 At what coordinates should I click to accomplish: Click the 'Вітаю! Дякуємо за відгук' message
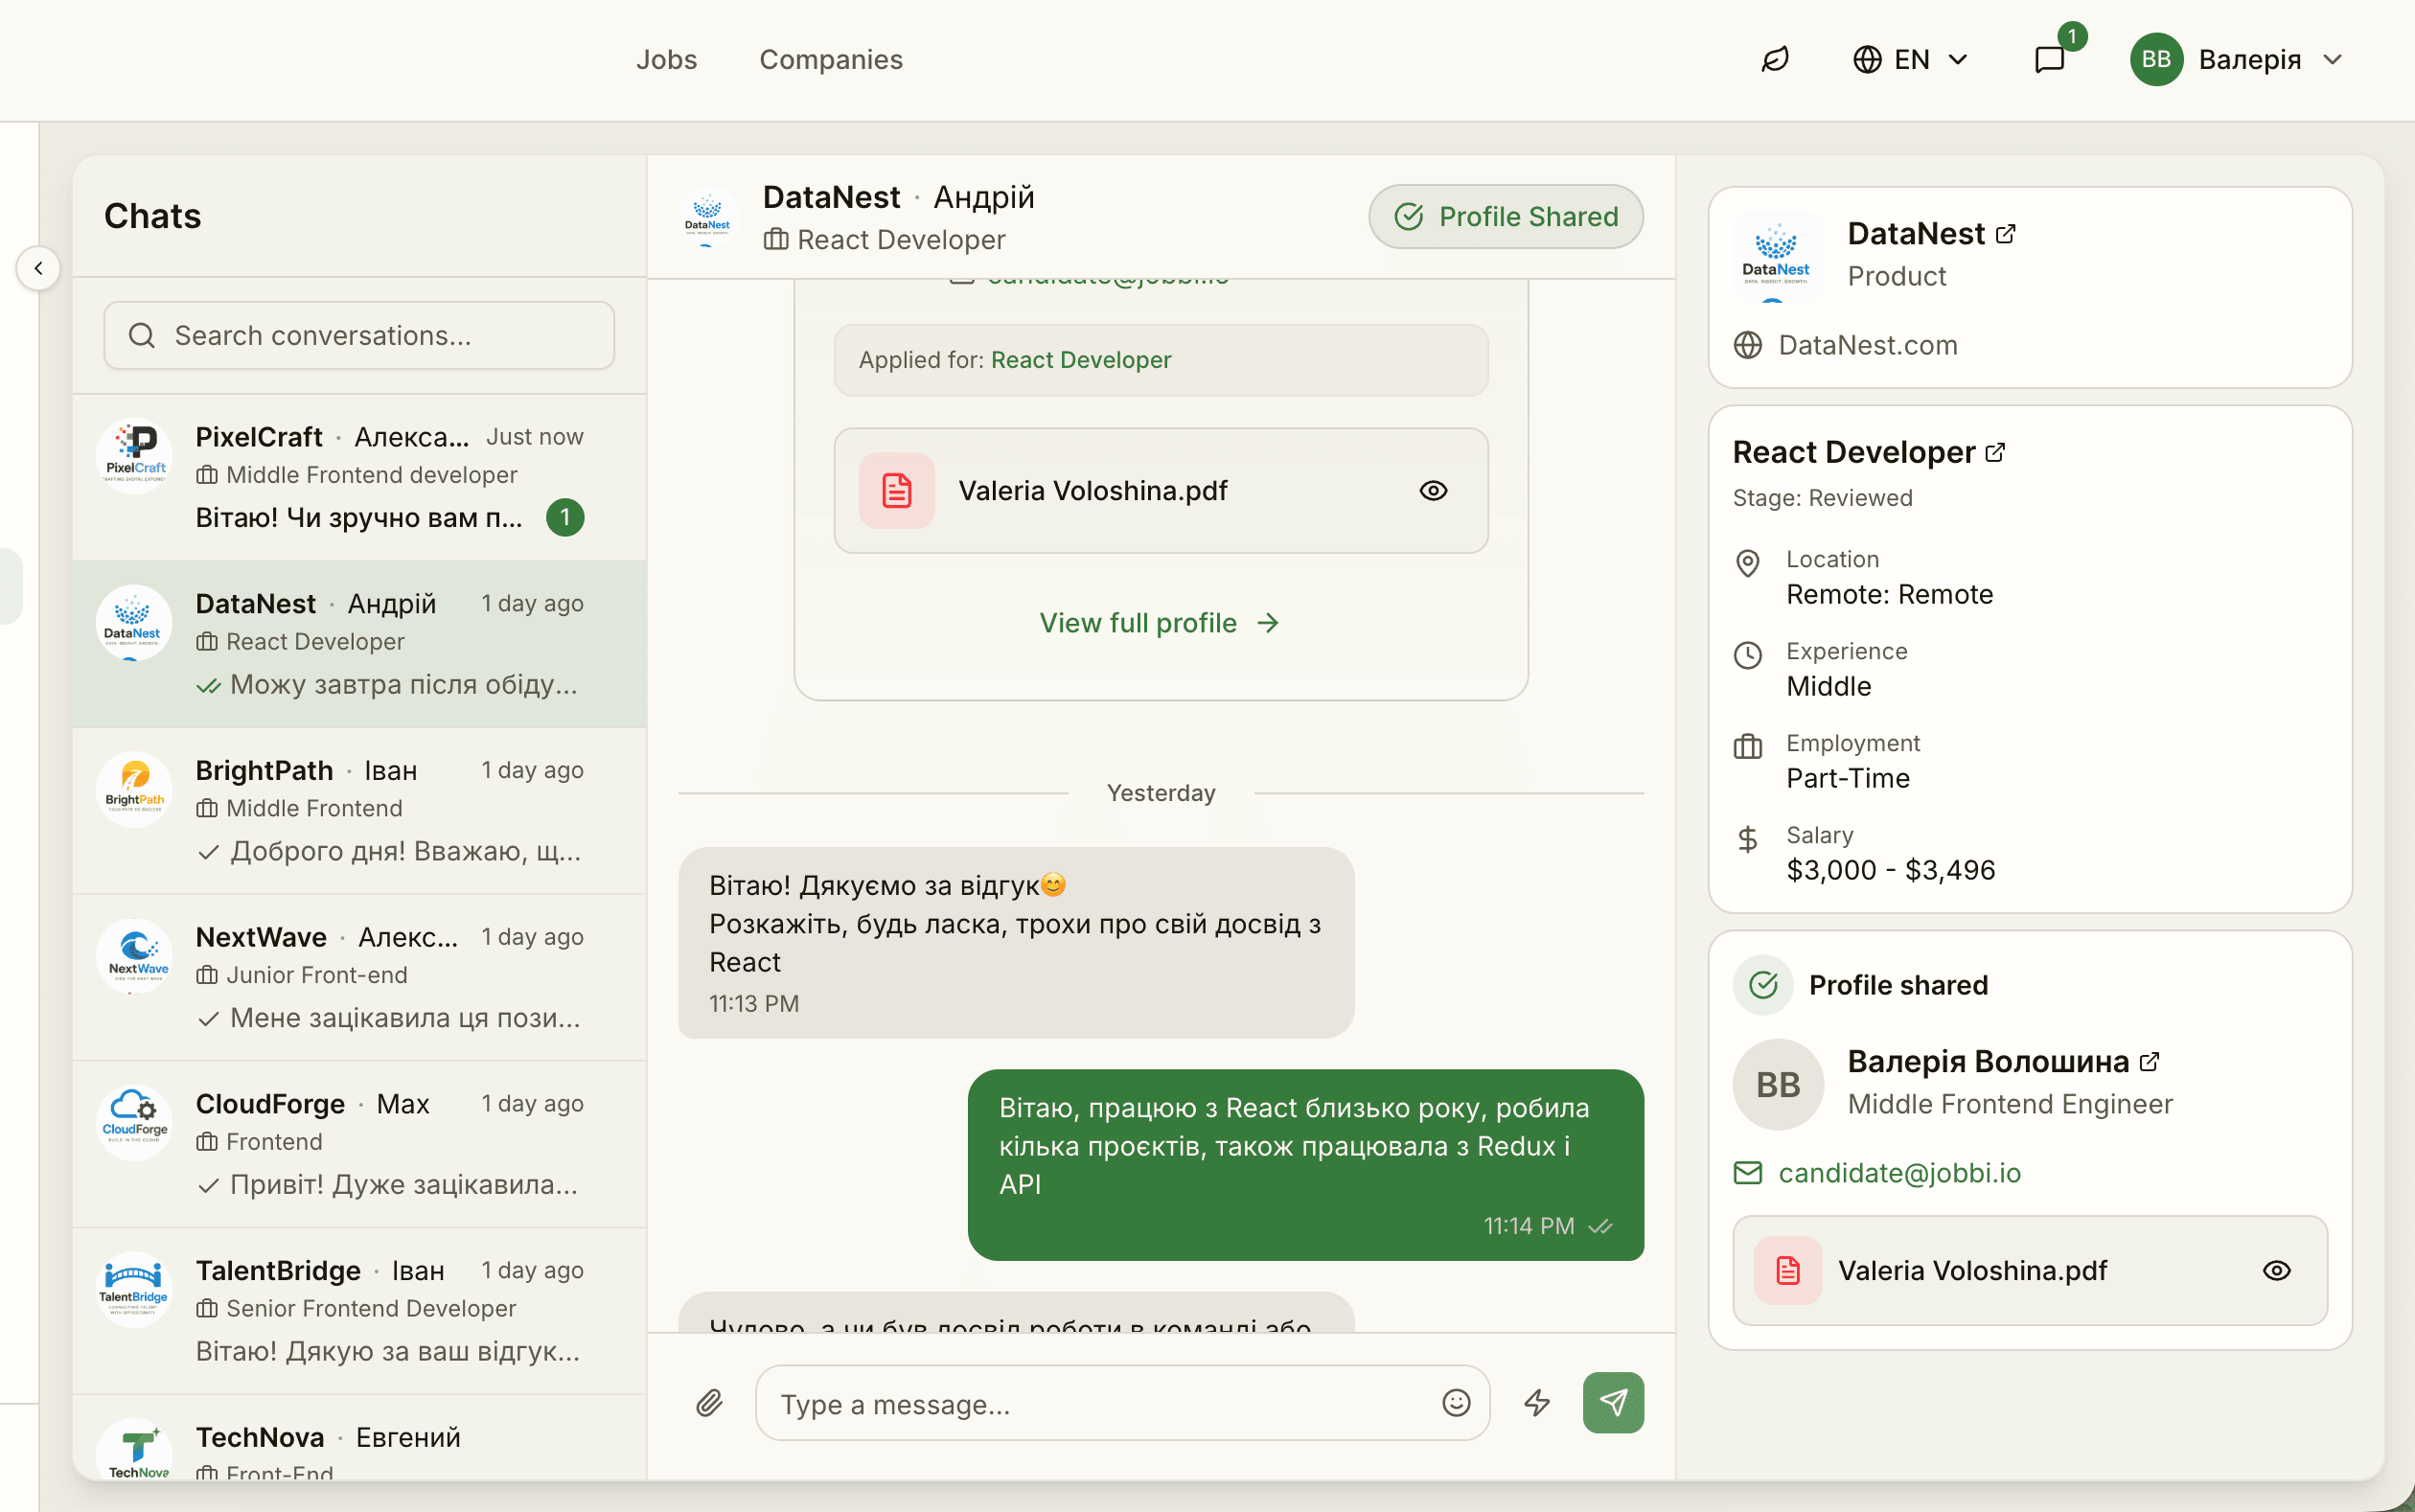coord(1015,942)
